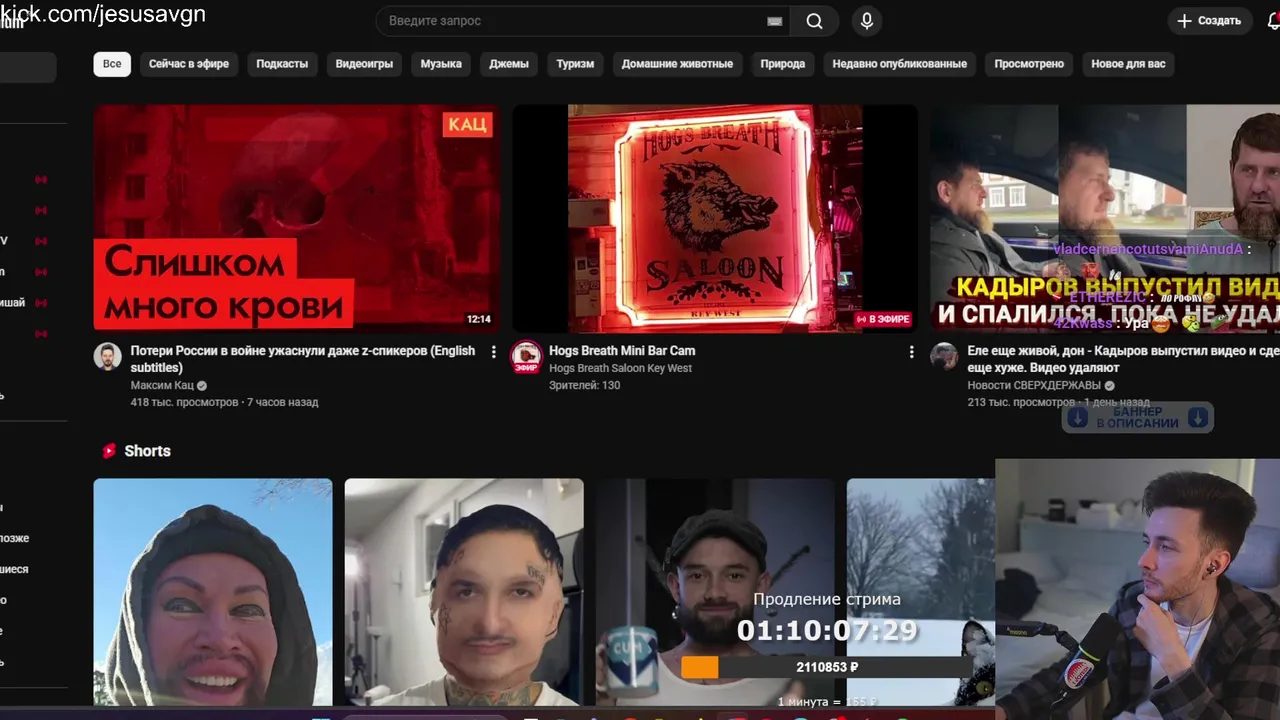The height and width of the screenshot is (720, 1280).
Task: Open Hogs Breath Saloon channel avatar
Action: (527, 357)
